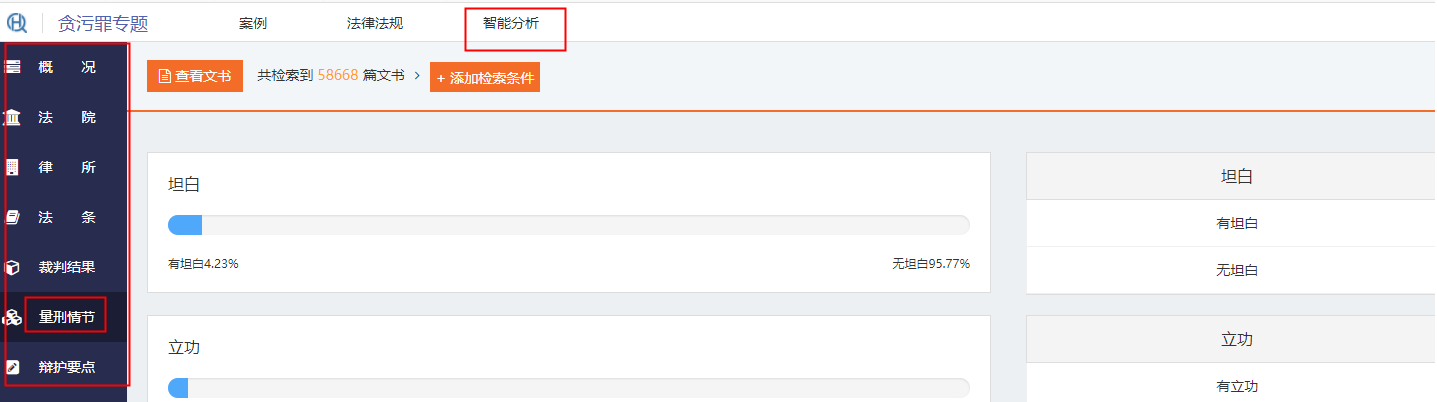
Task: Click the 坦白 progress bar
Action: [x=568, y=225]
